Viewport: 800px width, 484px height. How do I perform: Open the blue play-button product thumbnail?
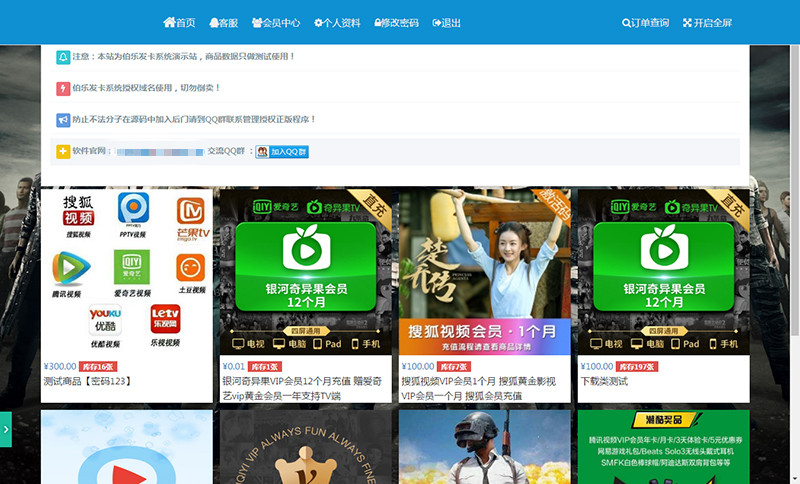(127, 447)
